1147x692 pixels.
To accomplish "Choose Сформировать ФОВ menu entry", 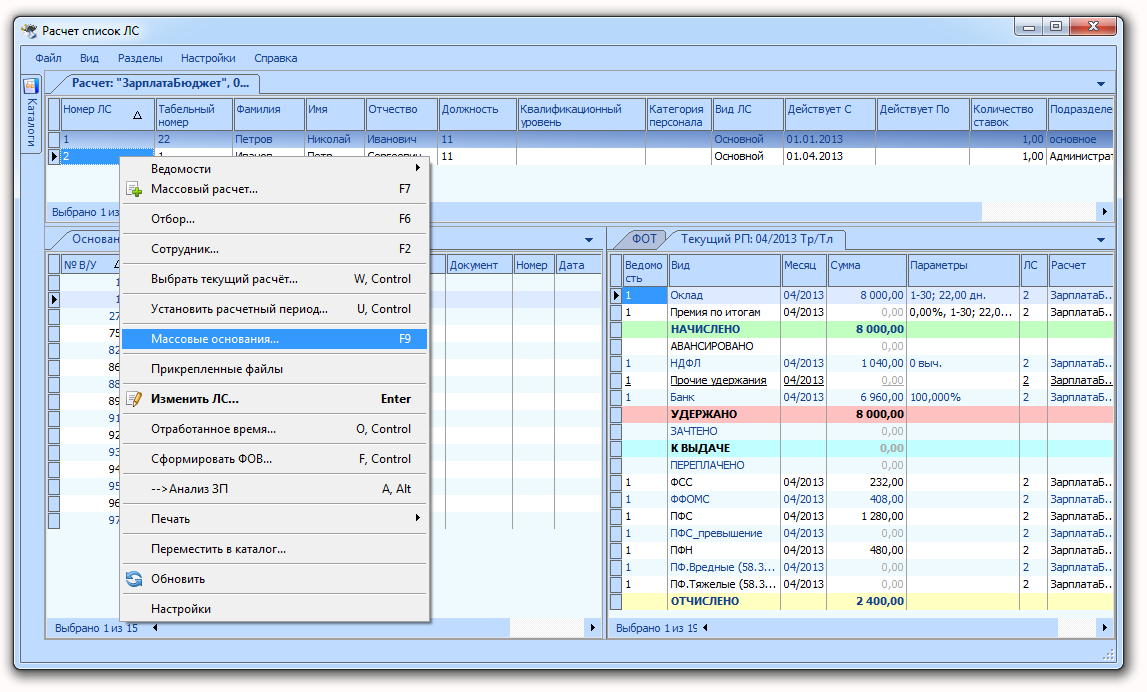I will point(274,459).
